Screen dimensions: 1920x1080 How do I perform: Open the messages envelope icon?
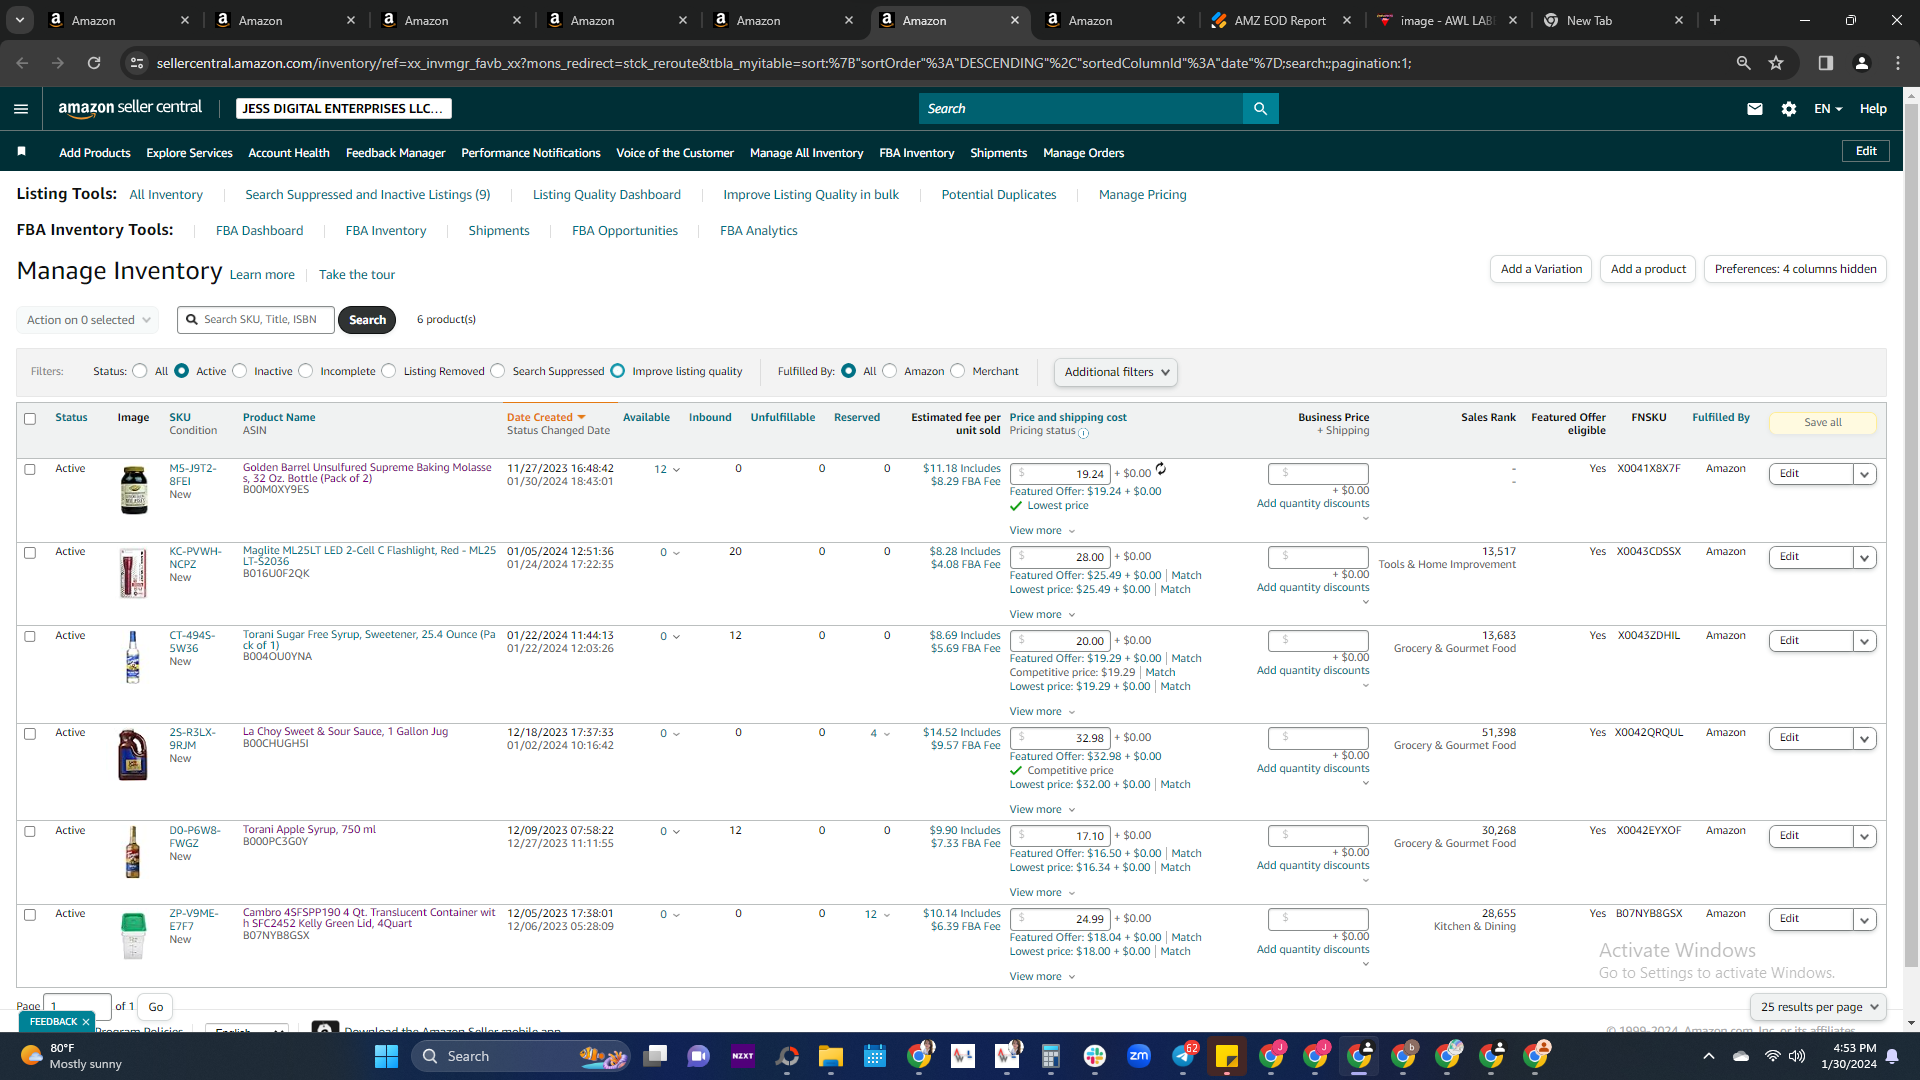click(x=1755, y=109)
